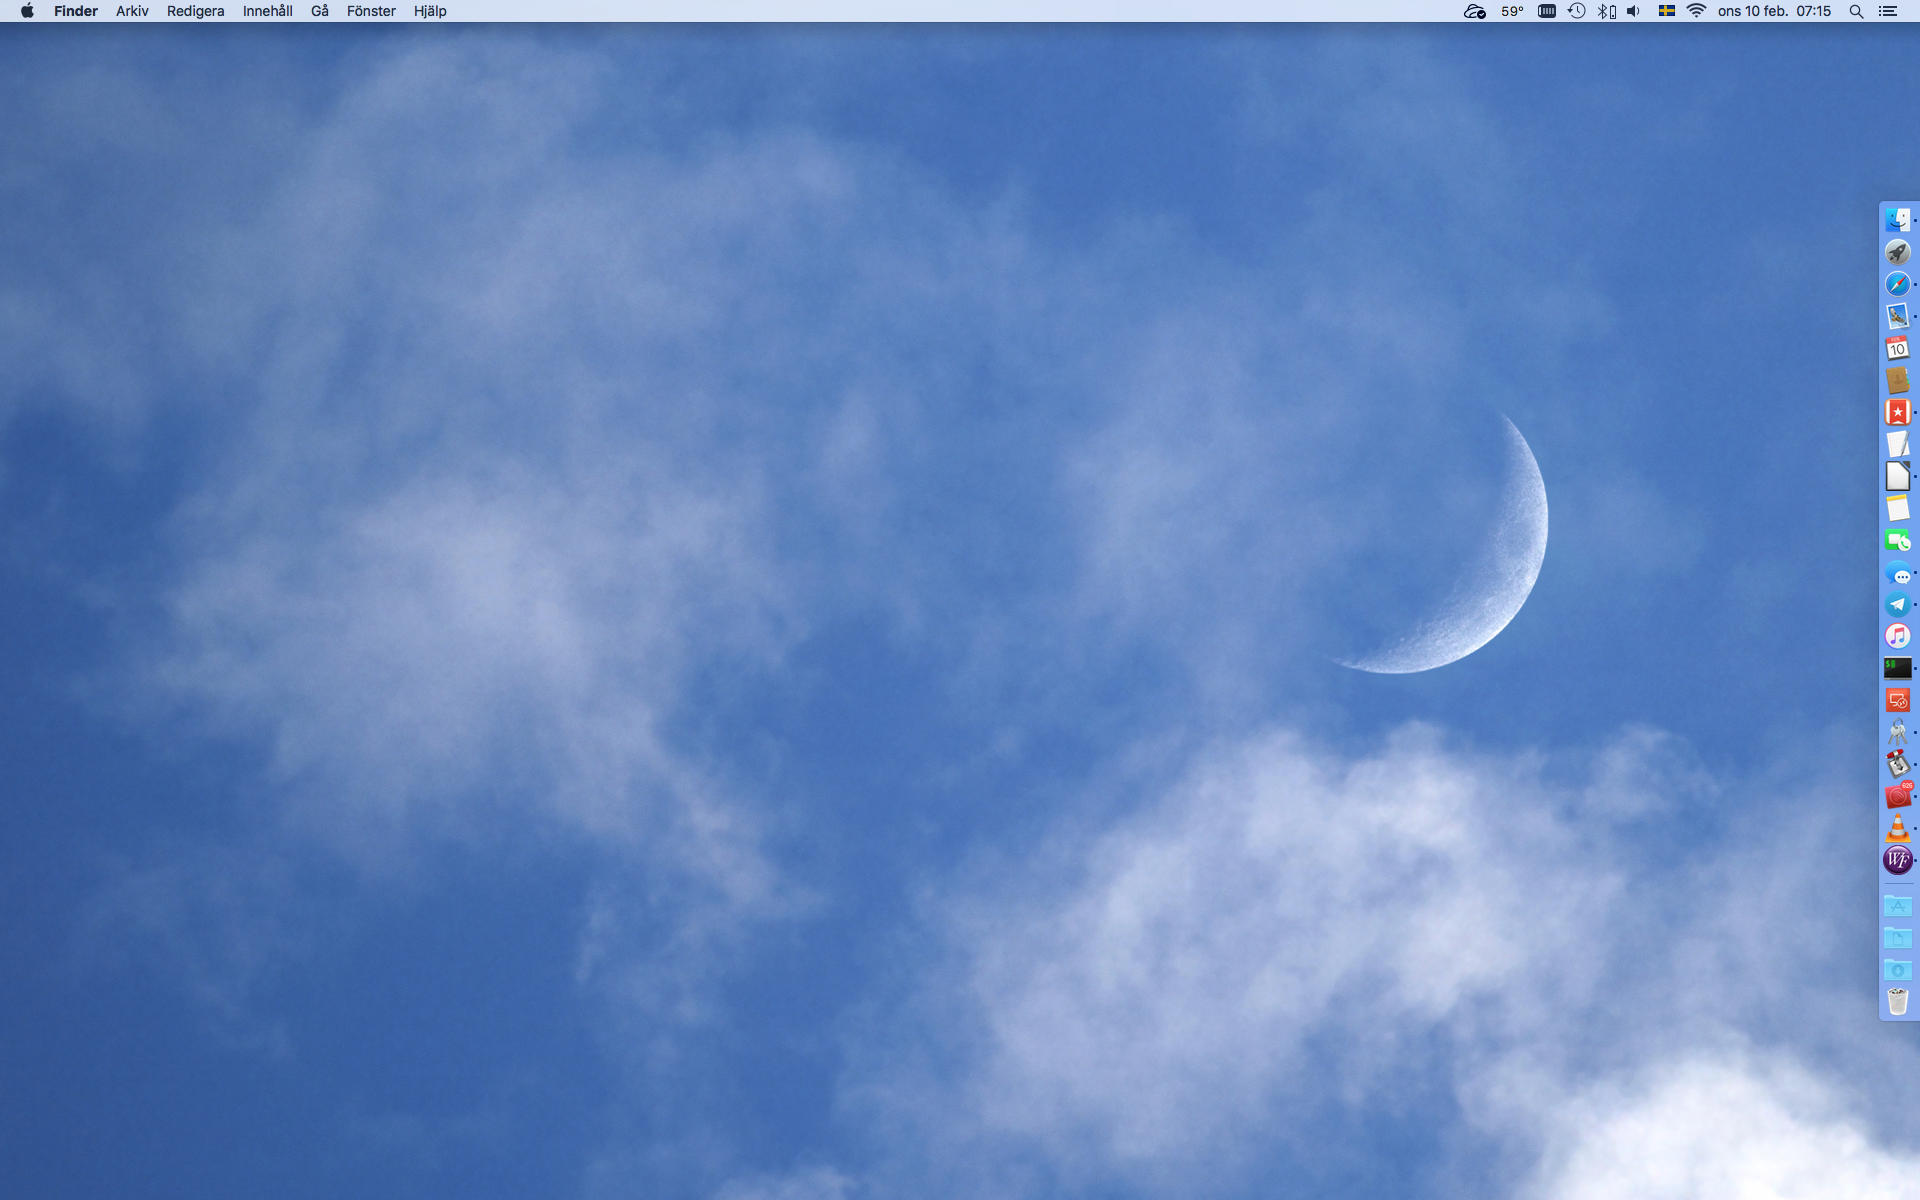
Task: Open the Swedish flag input menu
Action: point(1667,11)
